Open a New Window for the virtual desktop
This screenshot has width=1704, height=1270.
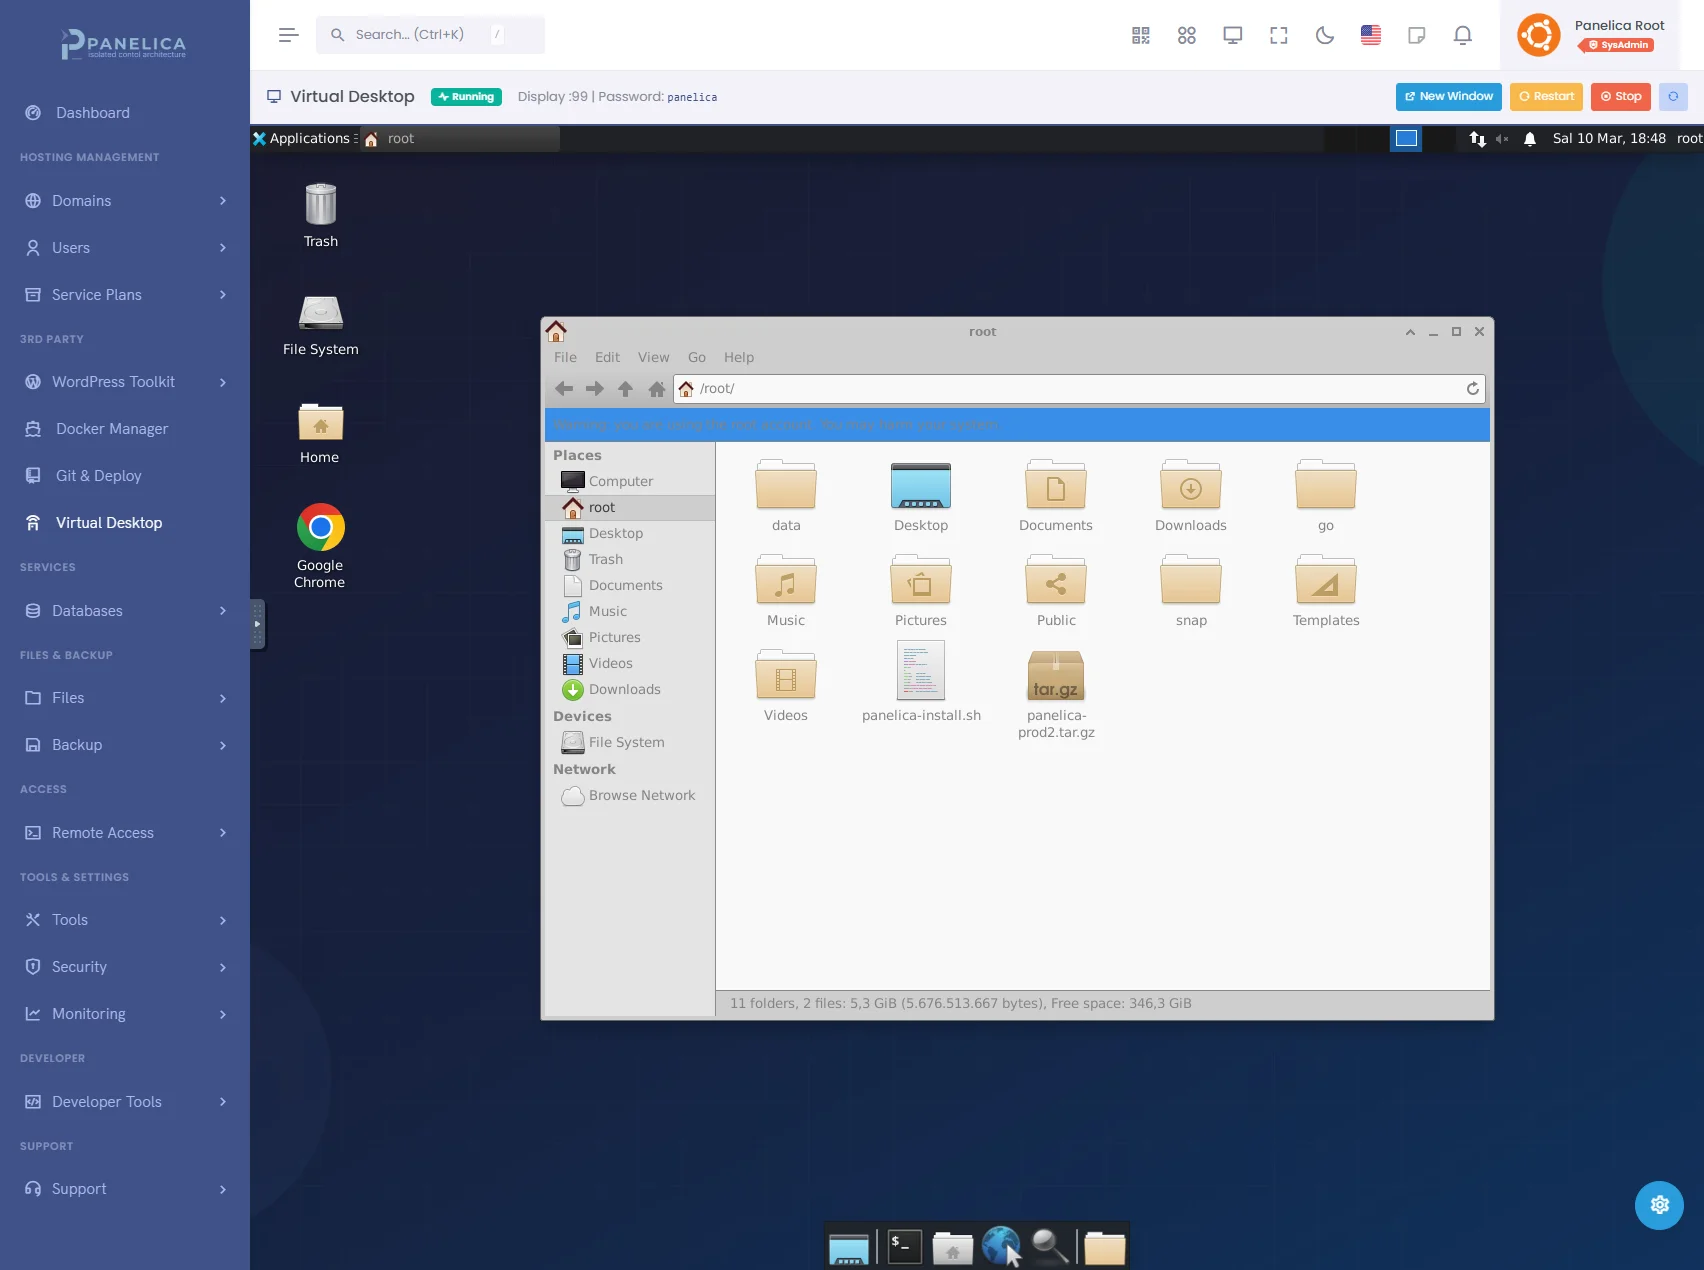click(1448, 96)
